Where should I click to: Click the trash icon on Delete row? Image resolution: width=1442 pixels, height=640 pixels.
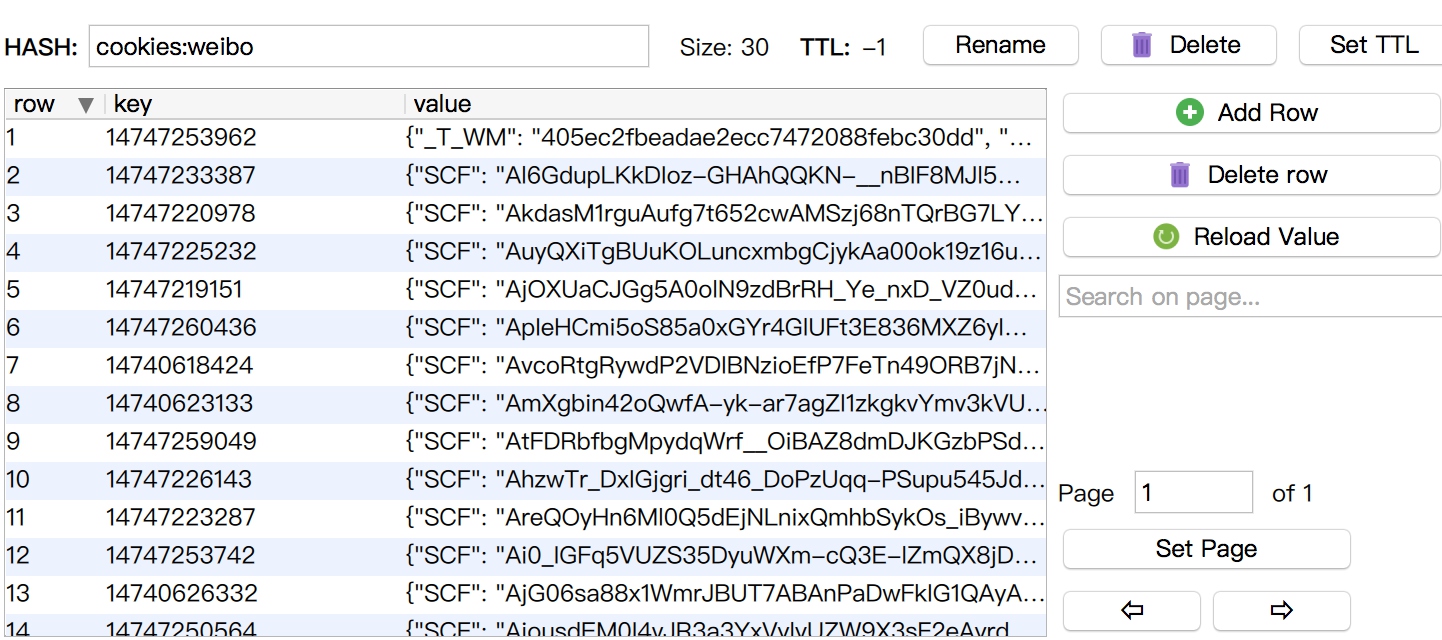pos(1180,175)
